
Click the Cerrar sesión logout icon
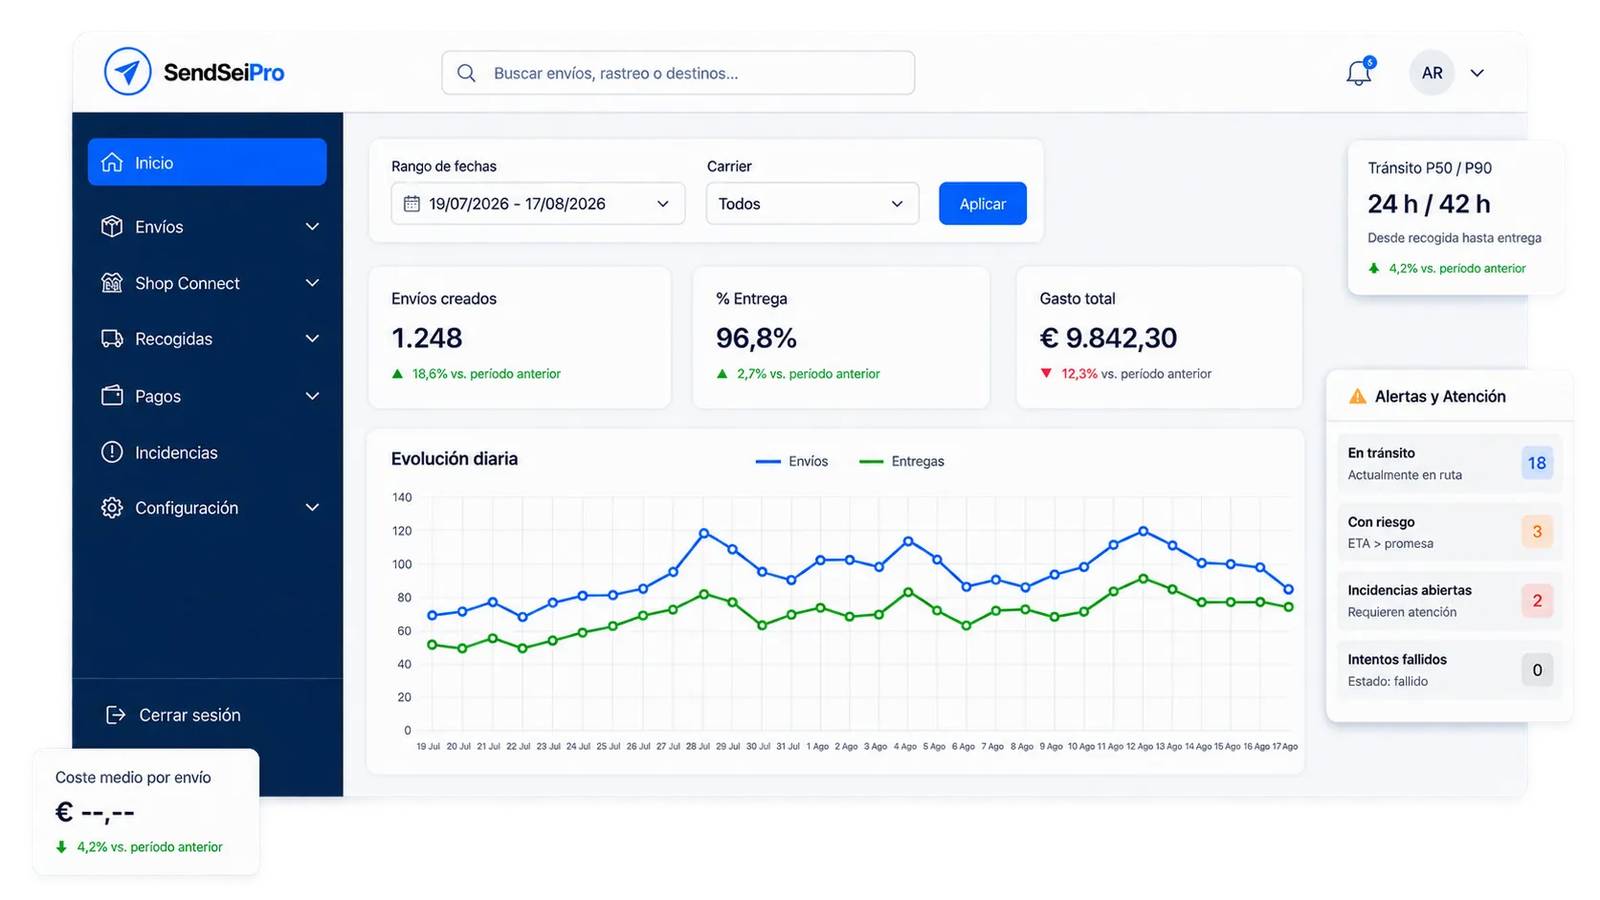pos(116,715)
